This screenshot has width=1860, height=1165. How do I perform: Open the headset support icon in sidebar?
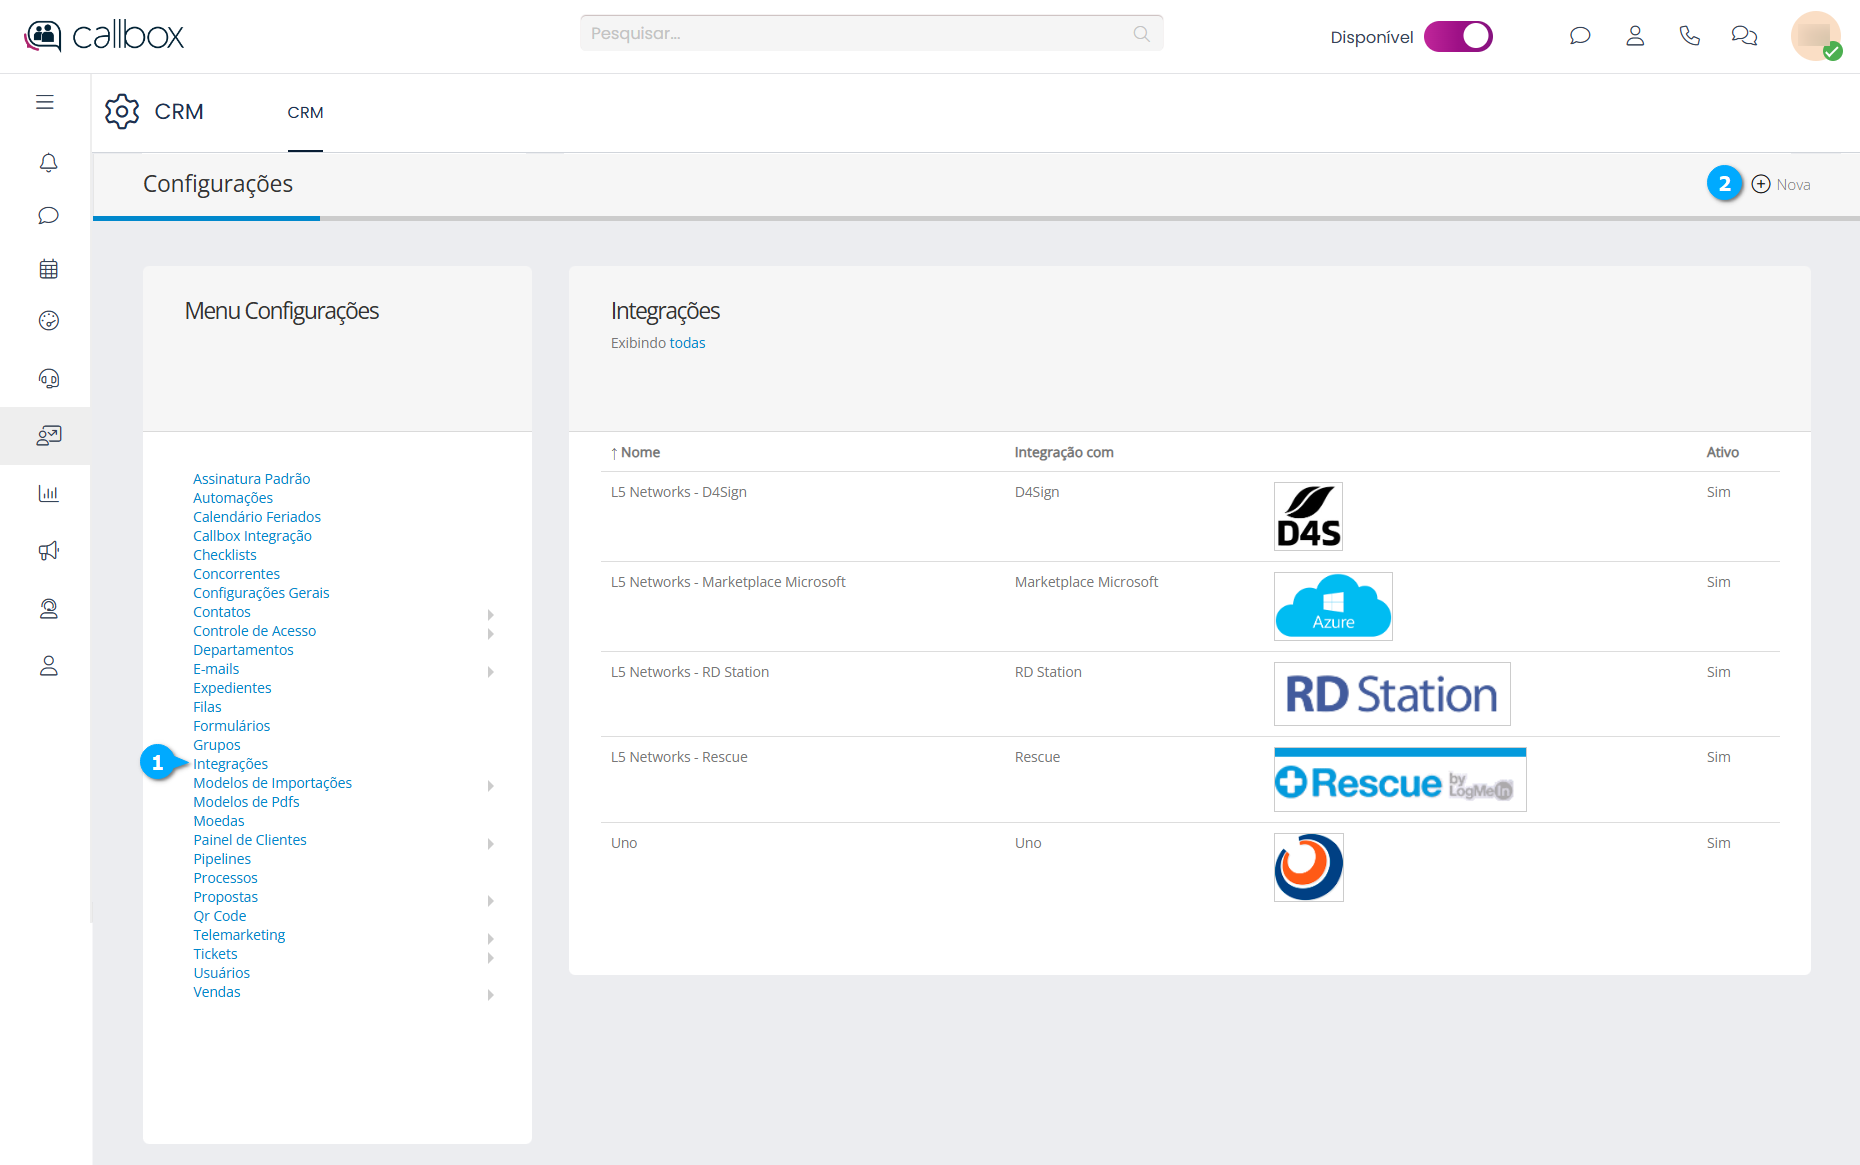point(48,378)
